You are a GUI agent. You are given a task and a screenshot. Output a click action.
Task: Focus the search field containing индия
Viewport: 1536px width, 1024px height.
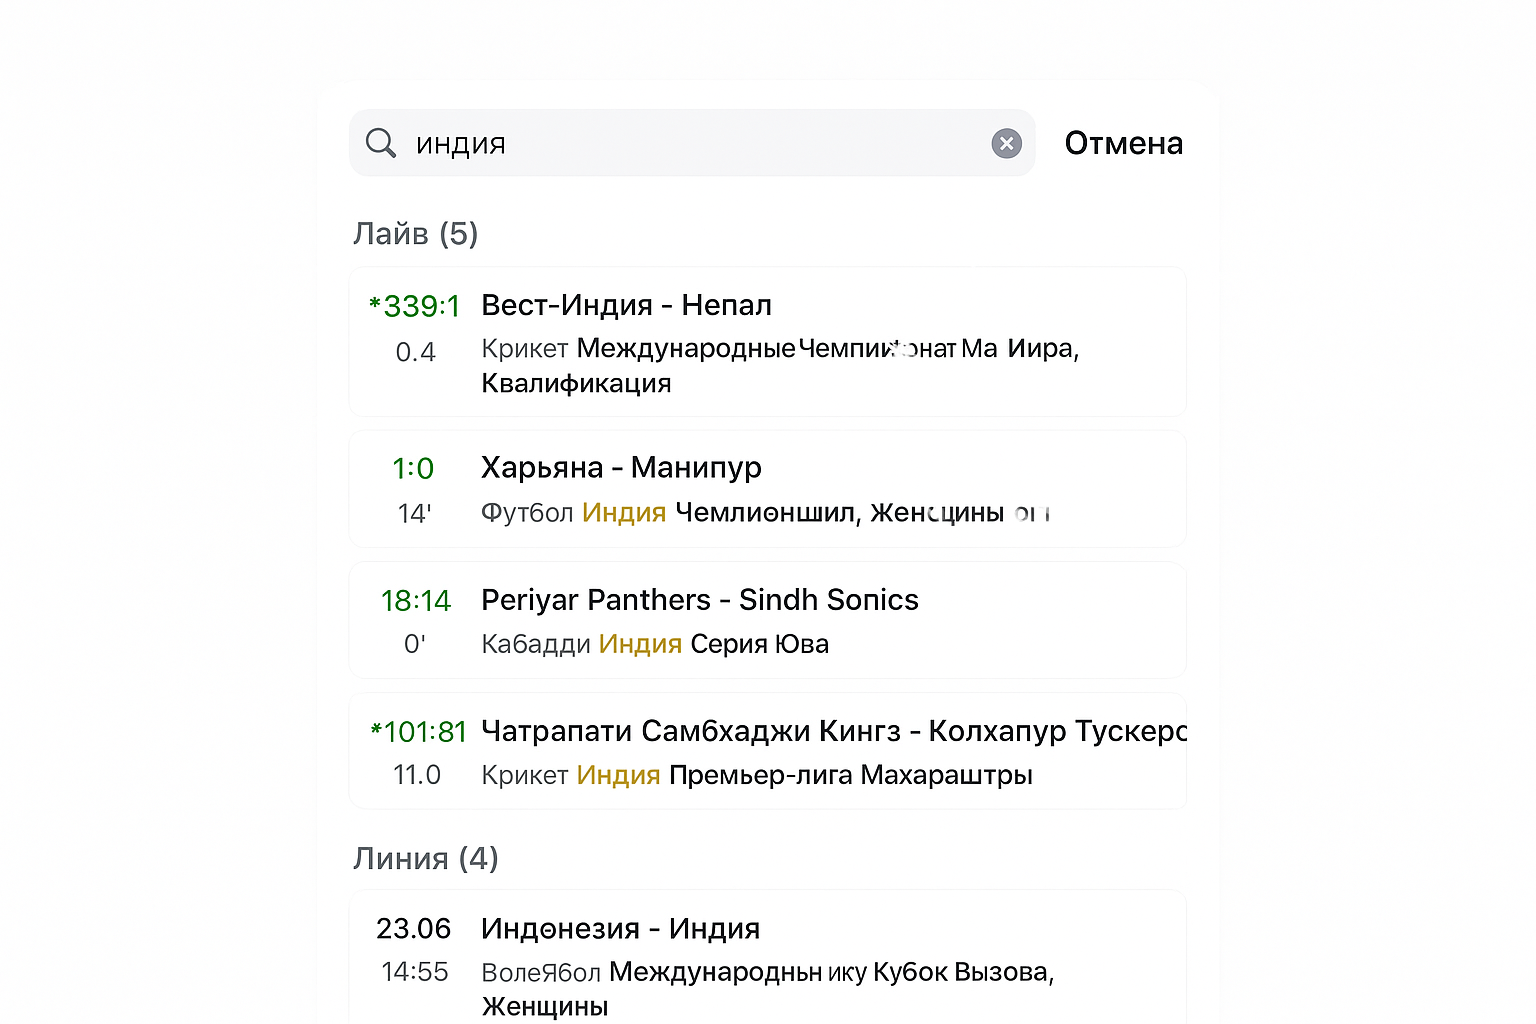tap(690, 143)
